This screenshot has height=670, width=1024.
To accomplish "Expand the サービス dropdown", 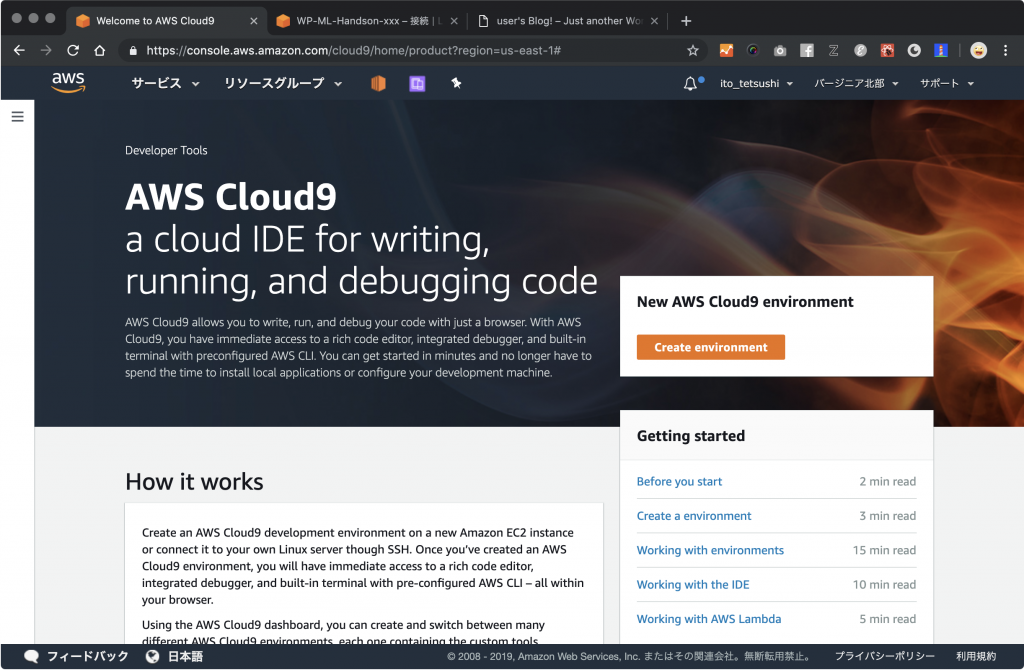I will click(x=165, y=84).
